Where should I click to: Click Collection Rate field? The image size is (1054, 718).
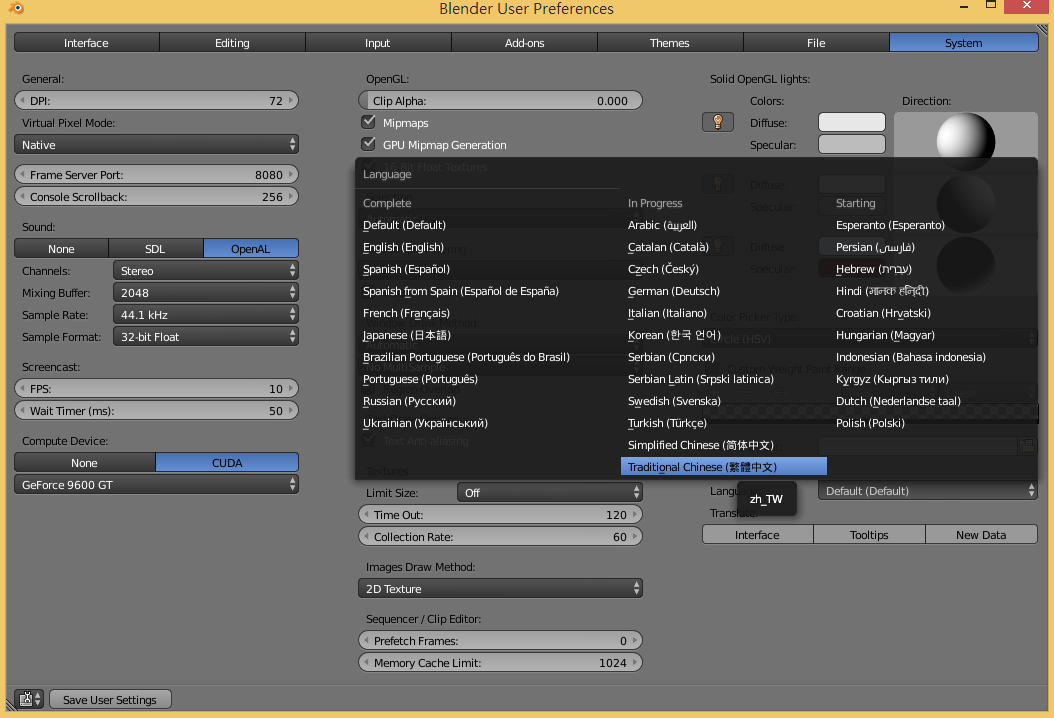coord(500,536)
